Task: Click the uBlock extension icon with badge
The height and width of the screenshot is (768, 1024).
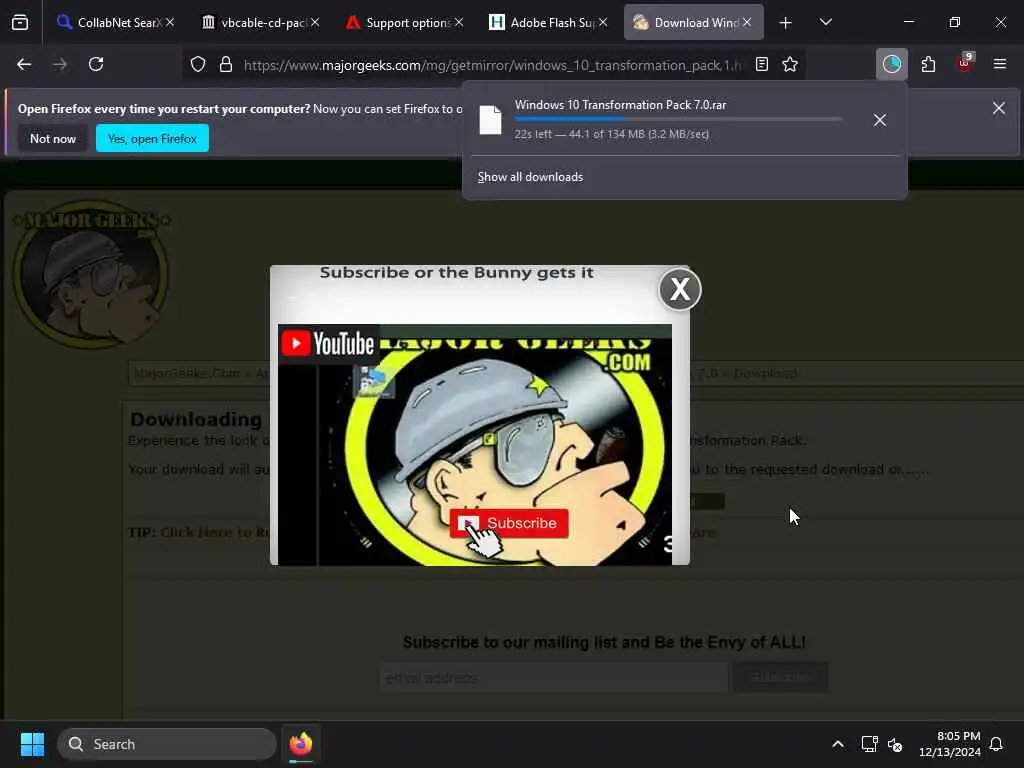Action: (965, 63)
